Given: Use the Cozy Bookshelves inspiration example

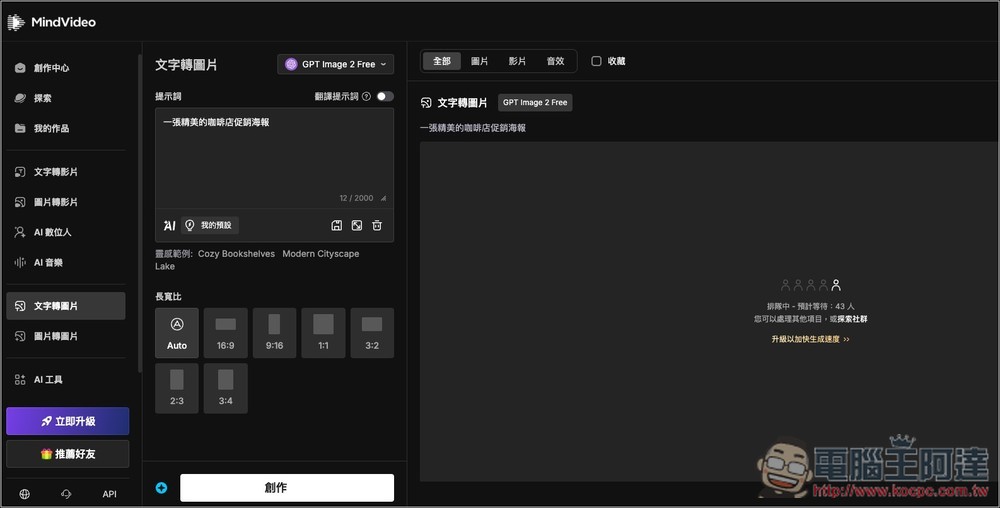Looking at the screenshot, I should (x=236, y=254).
